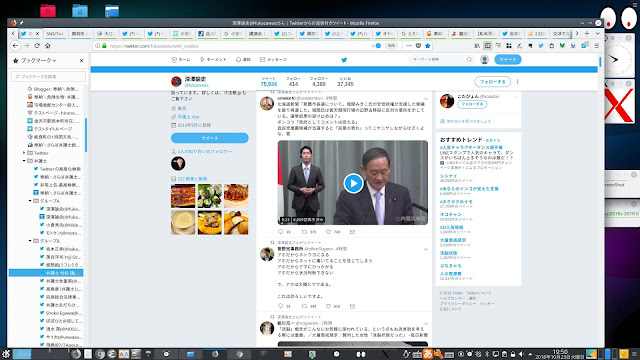Close the bookmarks sidebar with the X

pos(81,60)
